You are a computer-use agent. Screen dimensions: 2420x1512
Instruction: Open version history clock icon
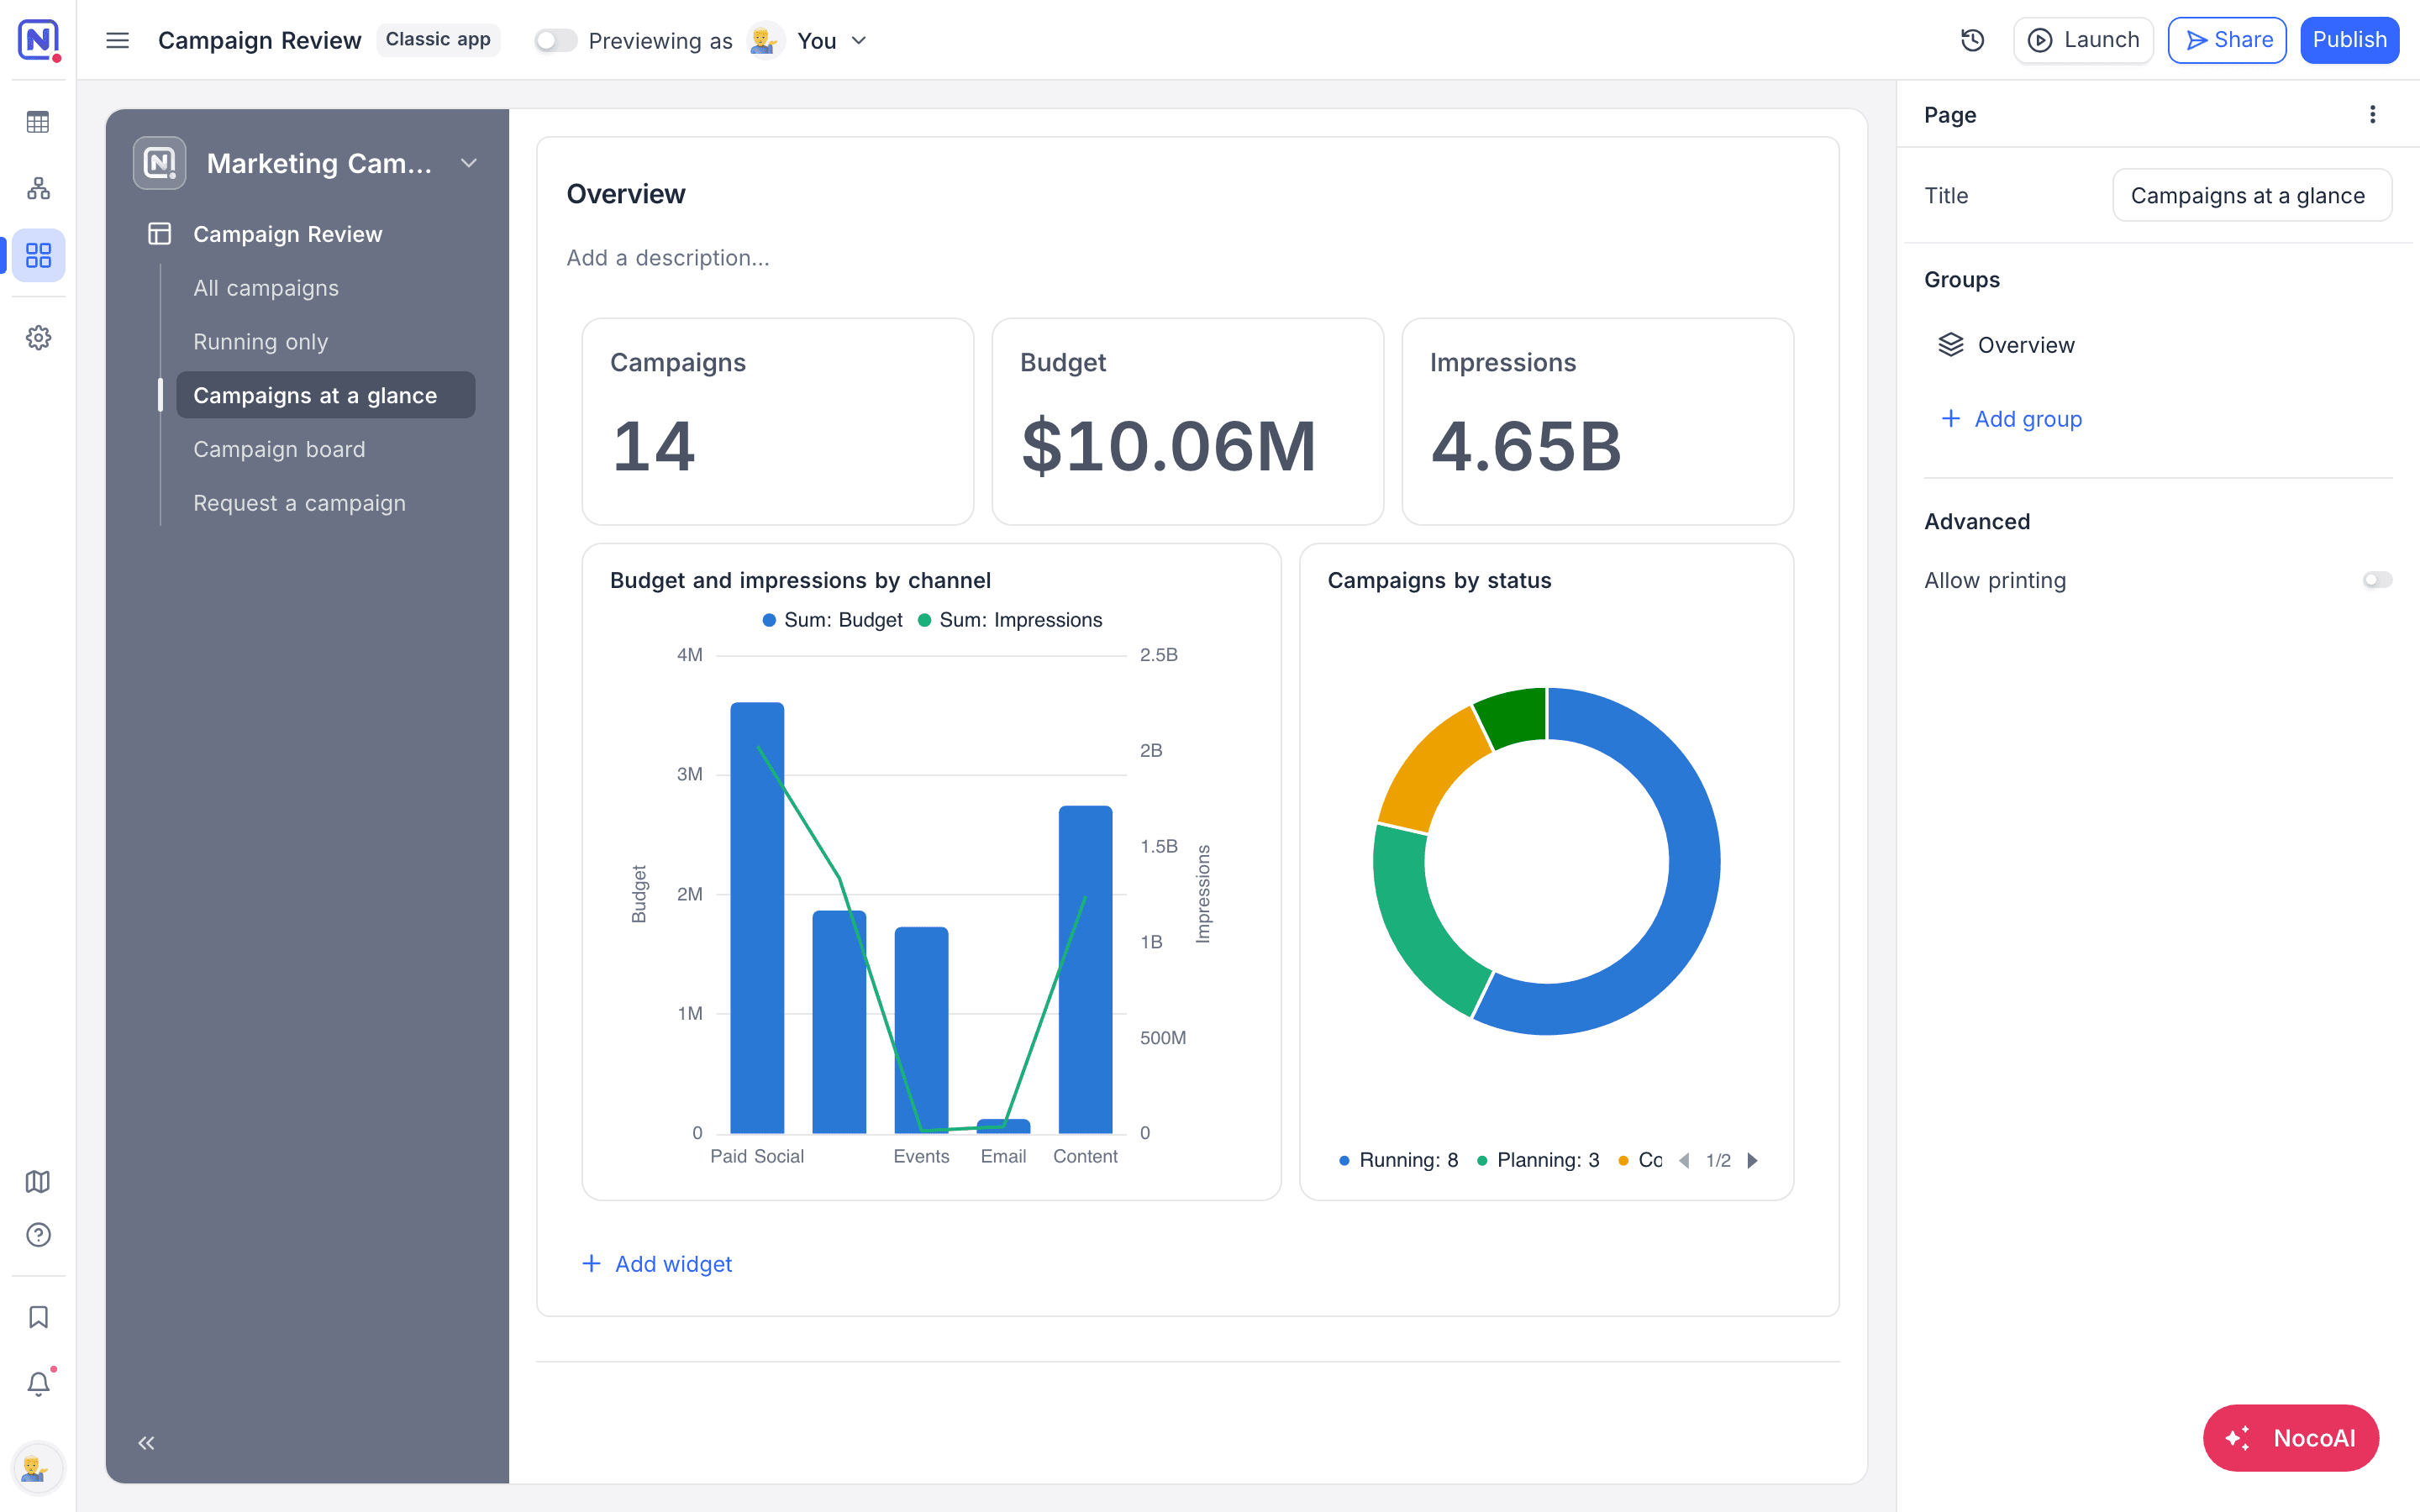pos(1972,40)
